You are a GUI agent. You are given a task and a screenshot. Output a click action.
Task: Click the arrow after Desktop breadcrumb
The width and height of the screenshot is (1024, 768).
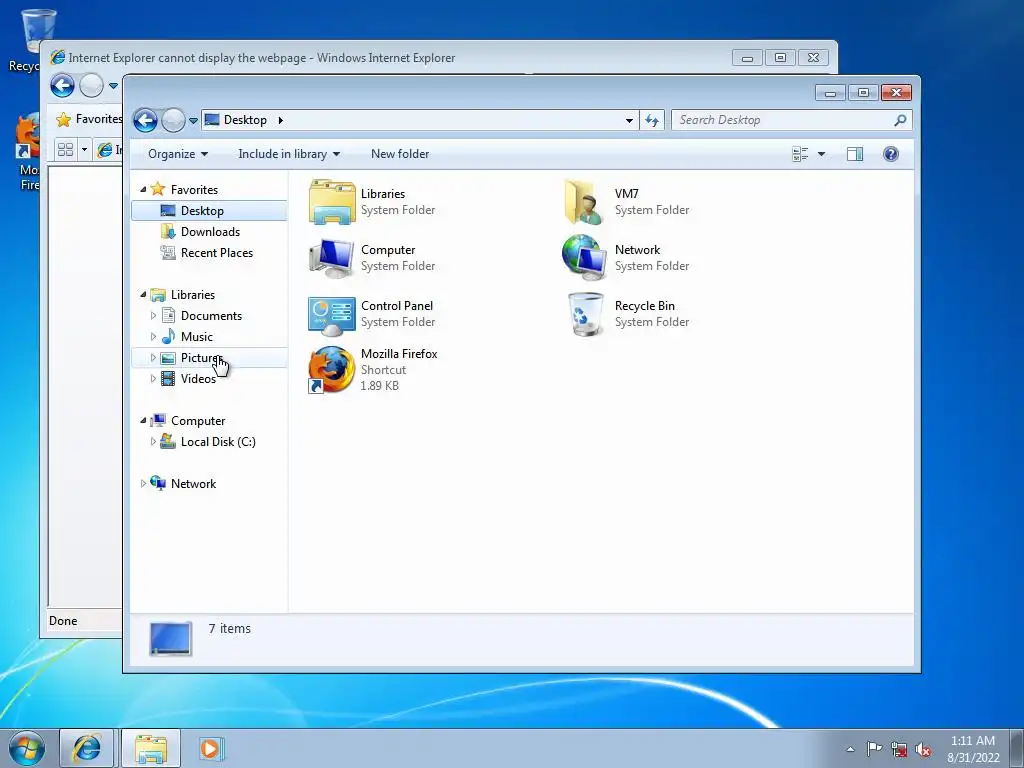click(x=281, y=120)
